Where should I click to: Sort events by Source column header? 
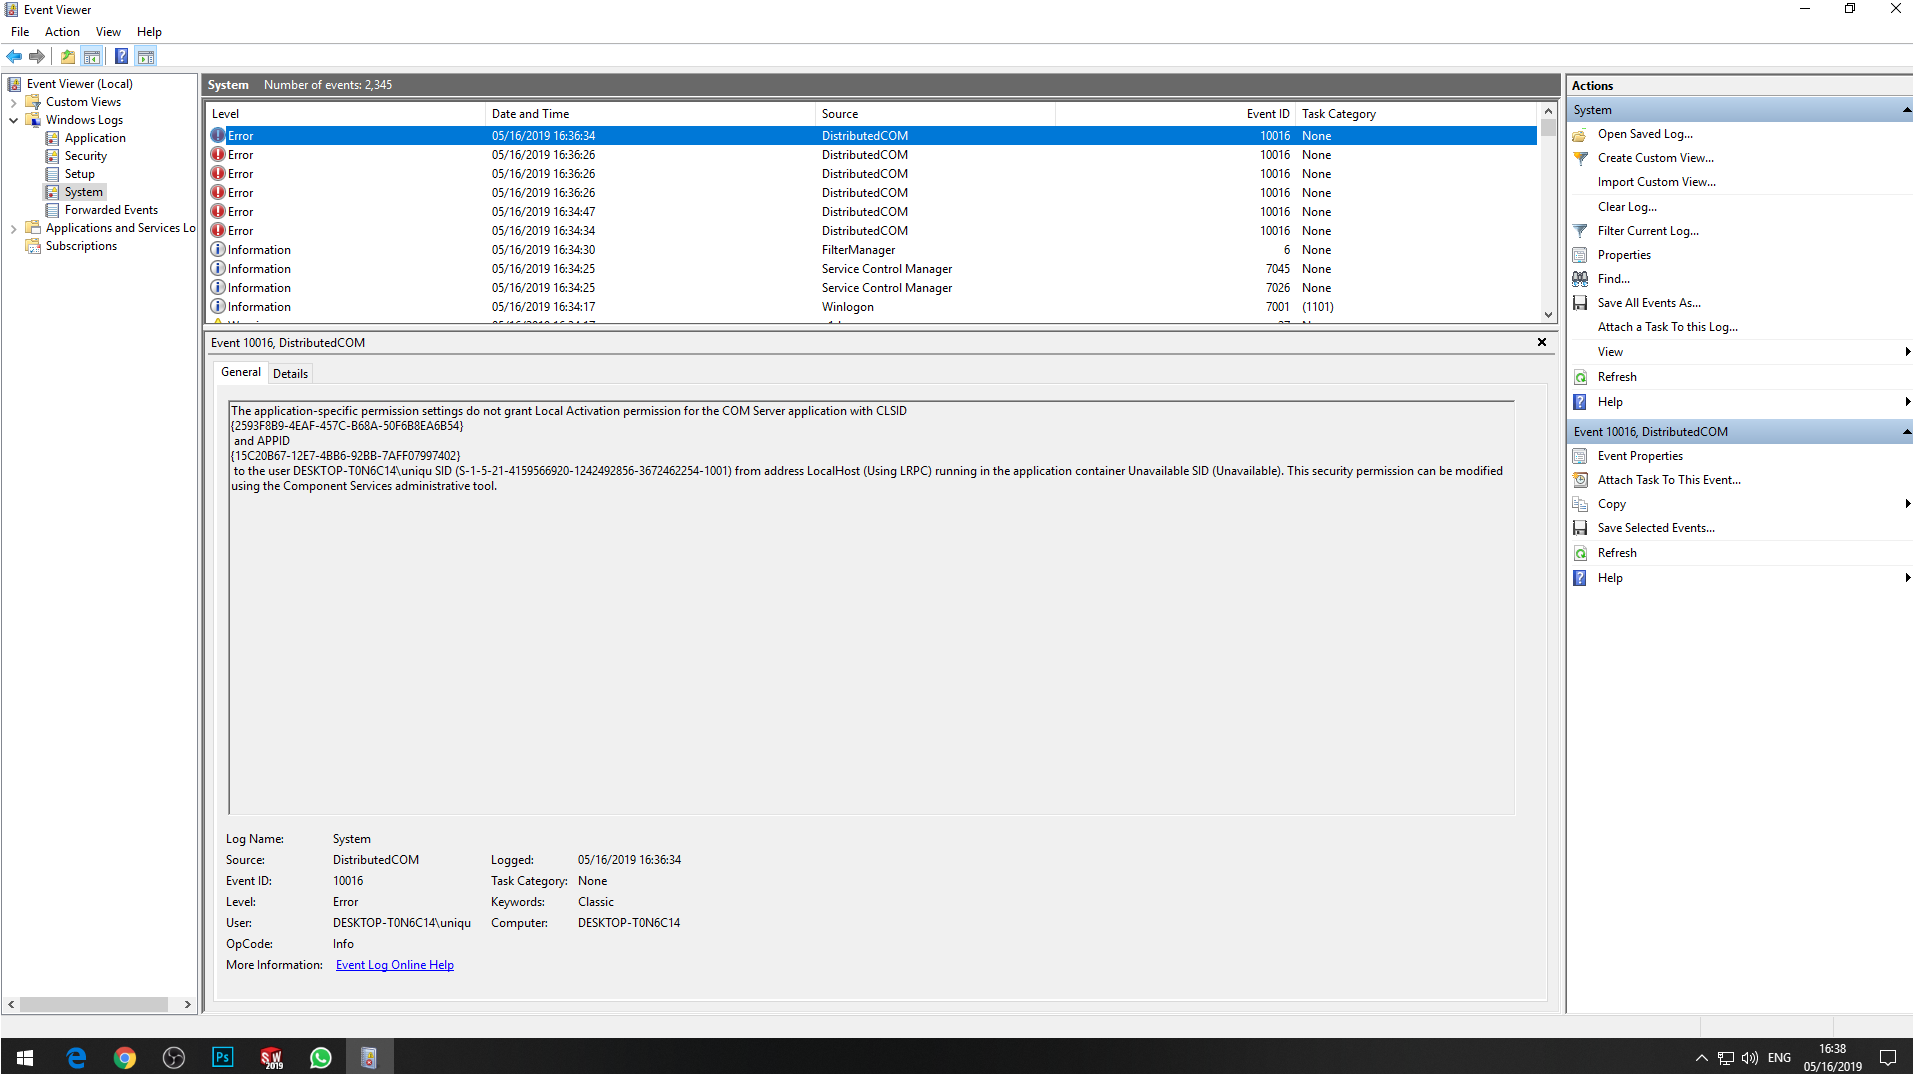(x=935, y=114)
